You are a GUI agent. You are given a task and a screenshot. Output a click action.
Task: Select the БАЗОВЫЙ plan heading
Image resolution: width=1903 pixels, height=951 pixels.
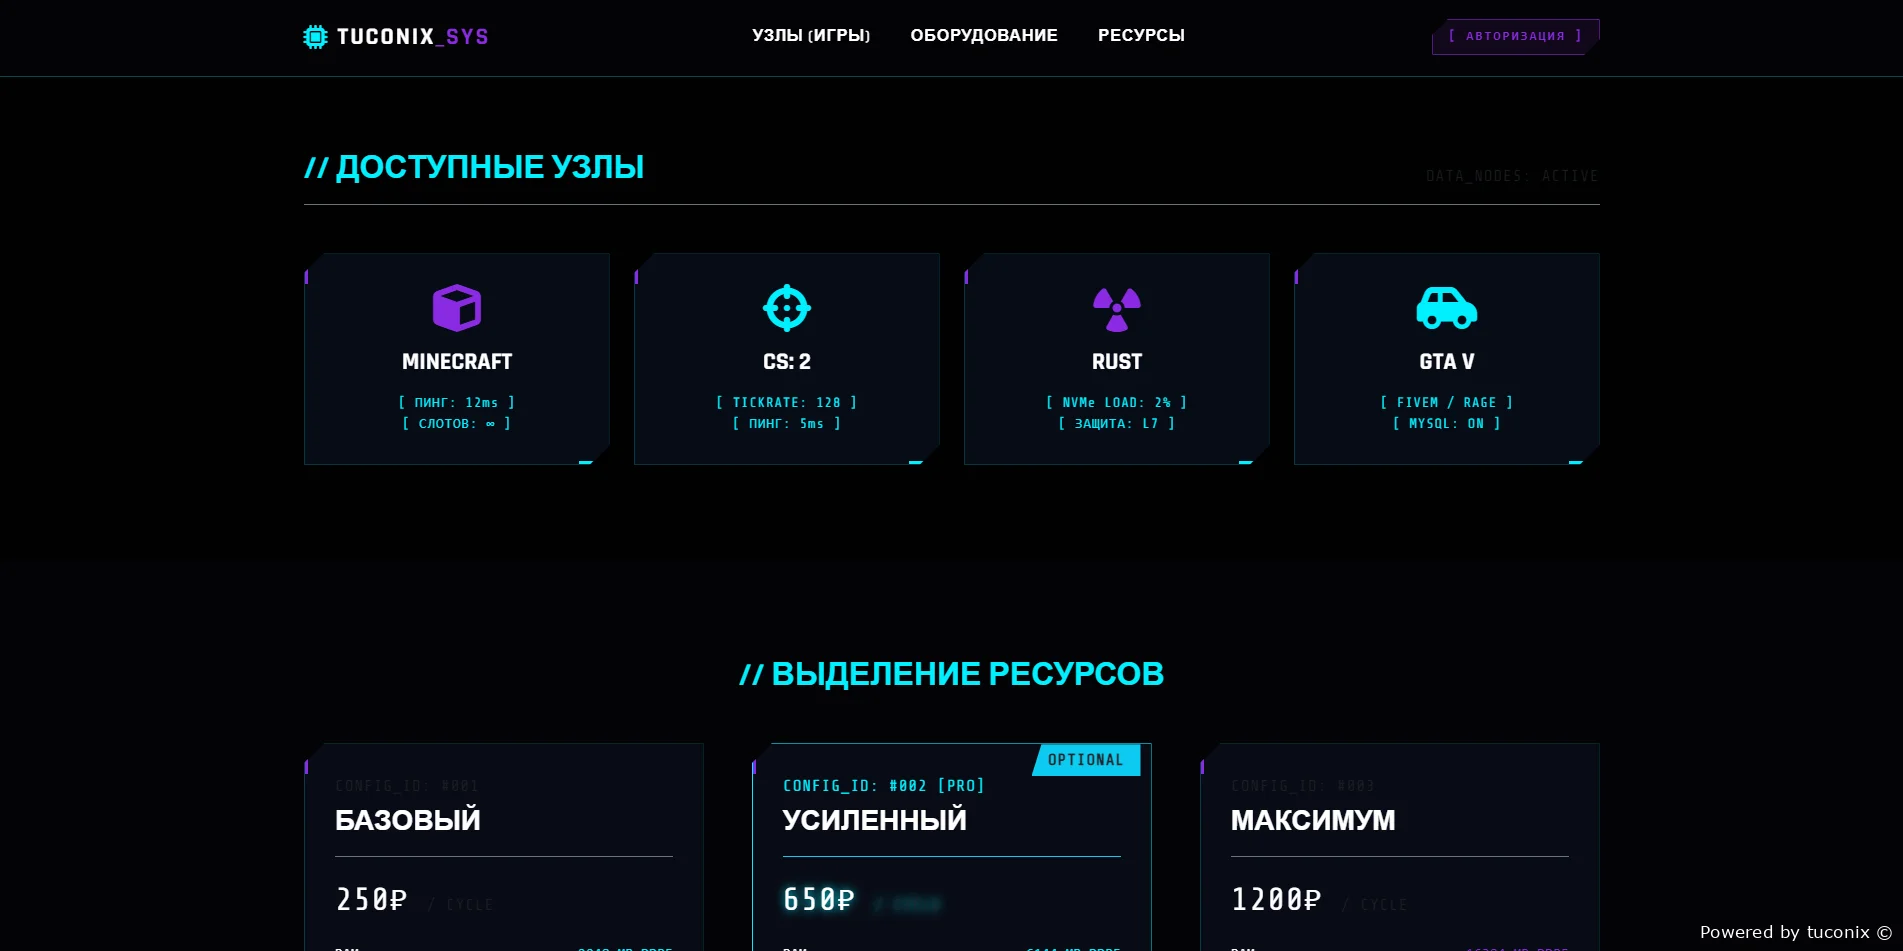[407, 820]
